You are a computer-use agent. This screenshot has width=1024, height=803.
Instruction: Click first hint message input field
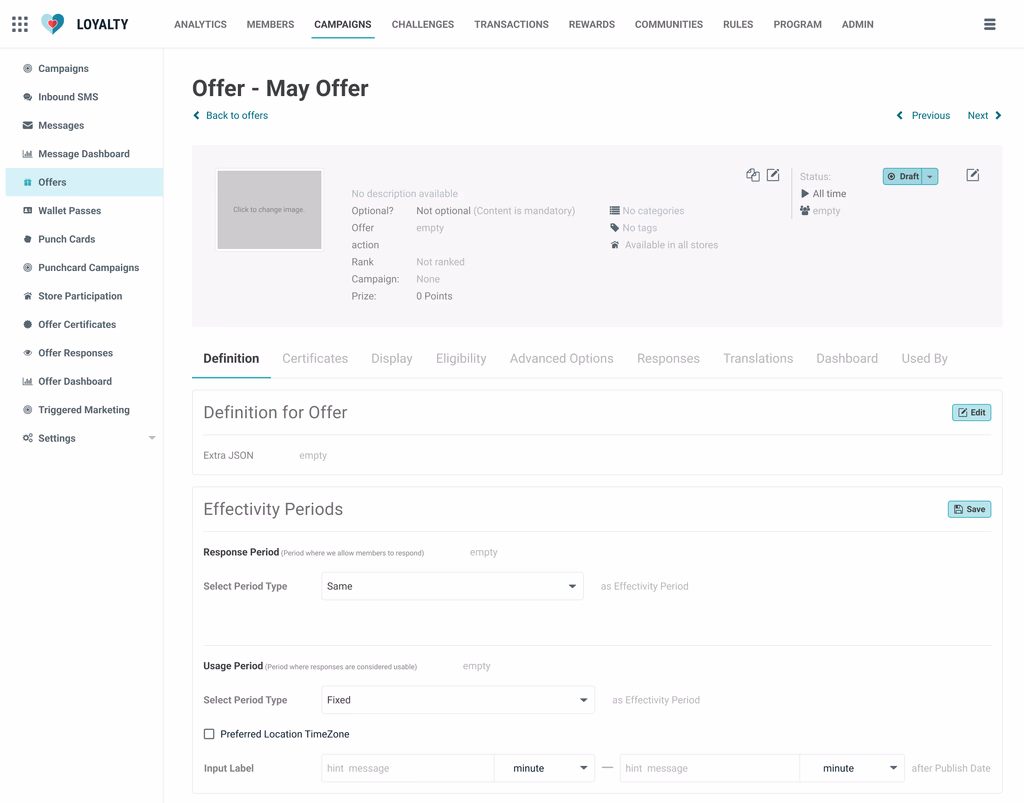click(408, 768)
